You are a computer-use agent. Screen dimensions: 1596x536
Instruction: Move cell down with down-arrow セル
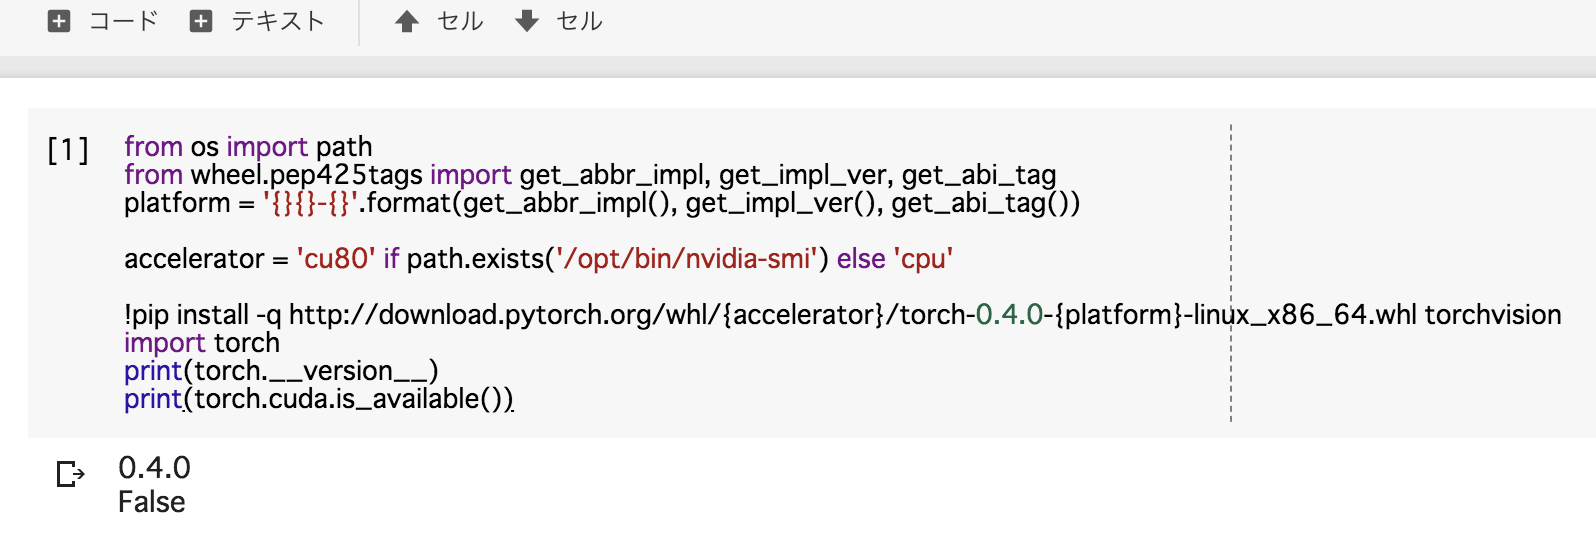(x=559, y=21)
